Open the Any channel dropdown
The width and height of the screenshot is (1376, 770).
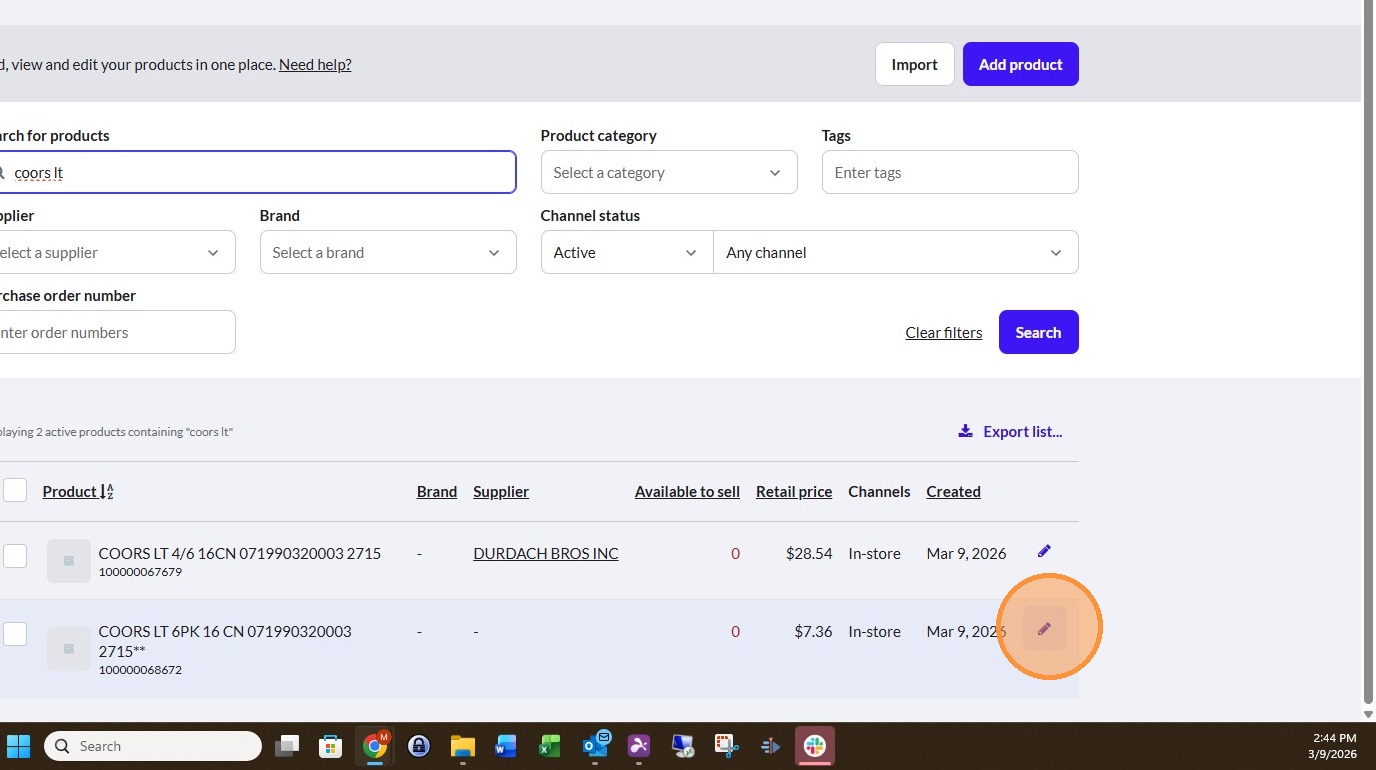[x=896, y=252]
